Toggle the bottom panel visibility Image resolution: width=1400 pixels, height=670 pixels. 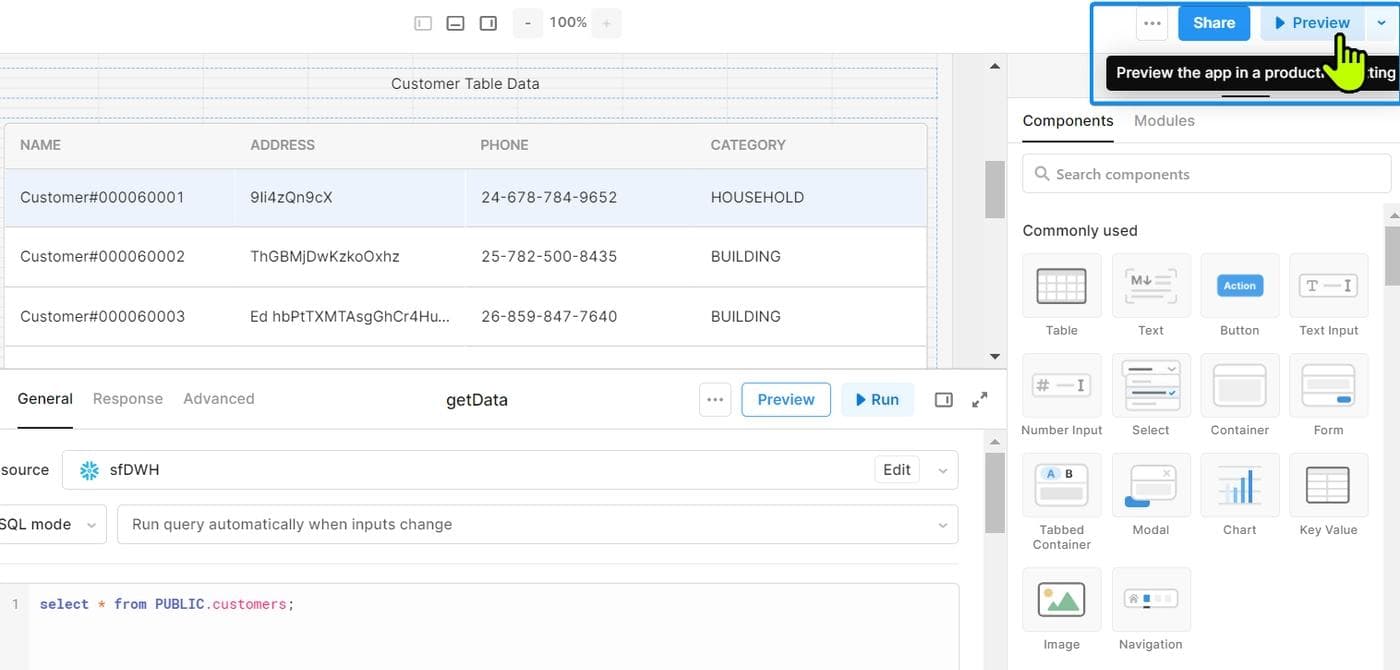pos(455,23)
